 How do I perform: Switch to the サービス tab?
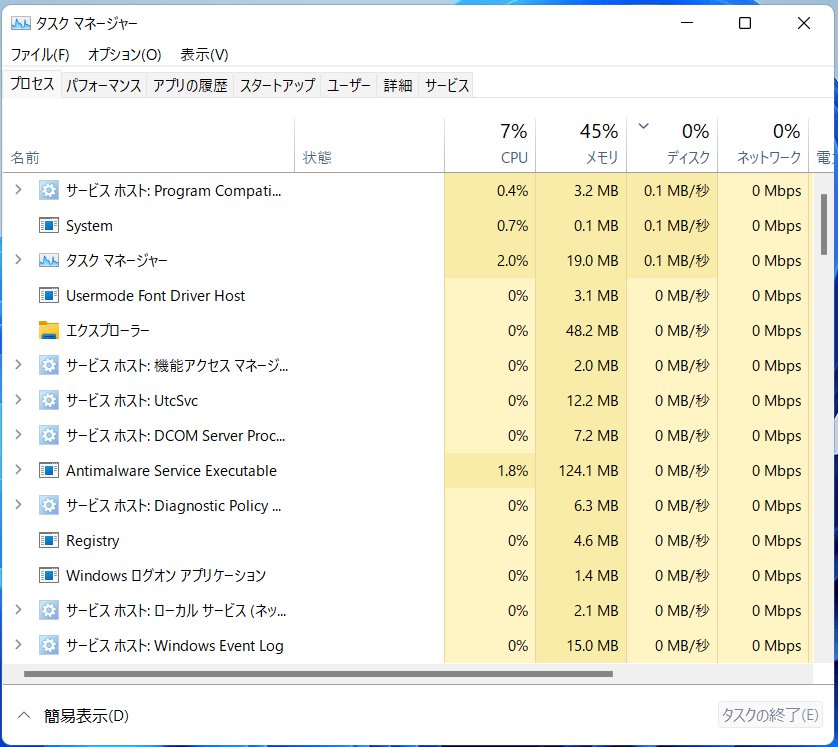[447, 85]
